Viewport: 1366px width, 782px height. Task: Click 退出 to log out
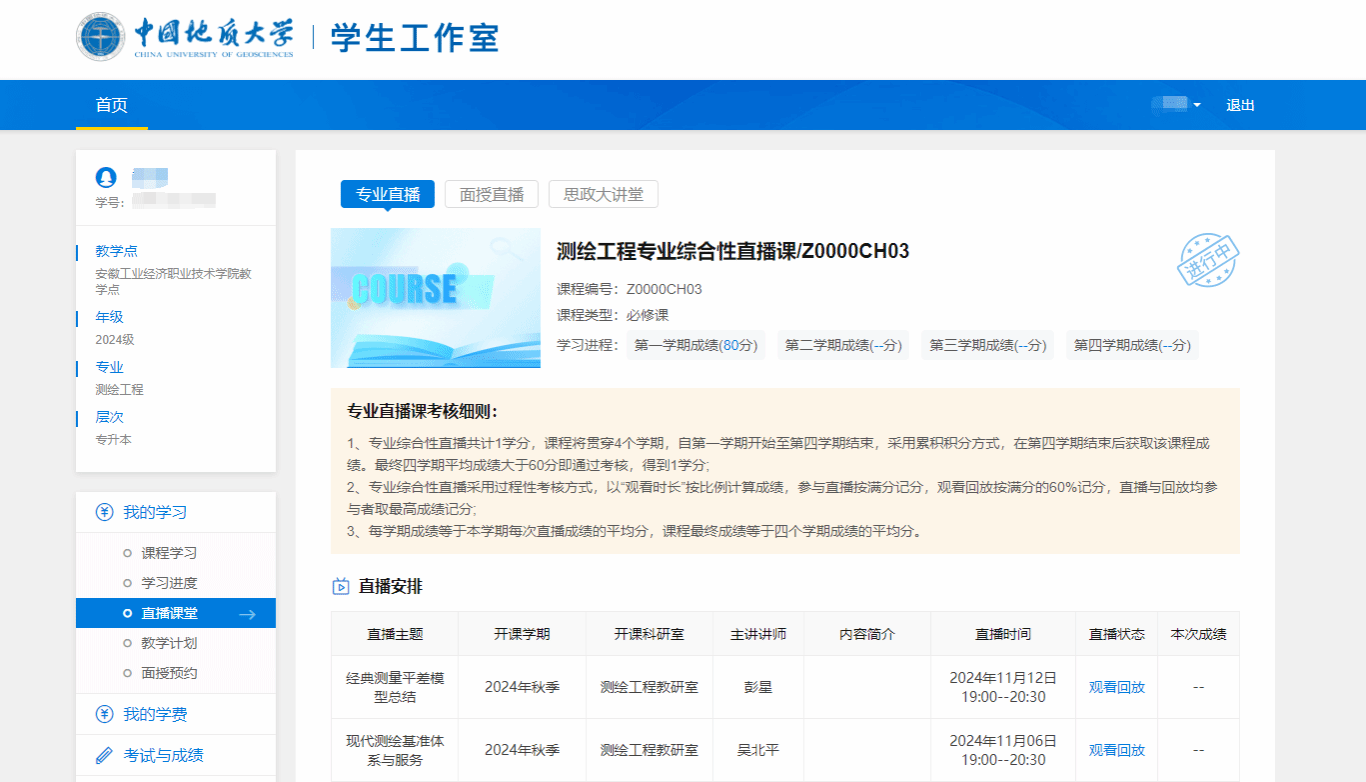coord(1240,105)
